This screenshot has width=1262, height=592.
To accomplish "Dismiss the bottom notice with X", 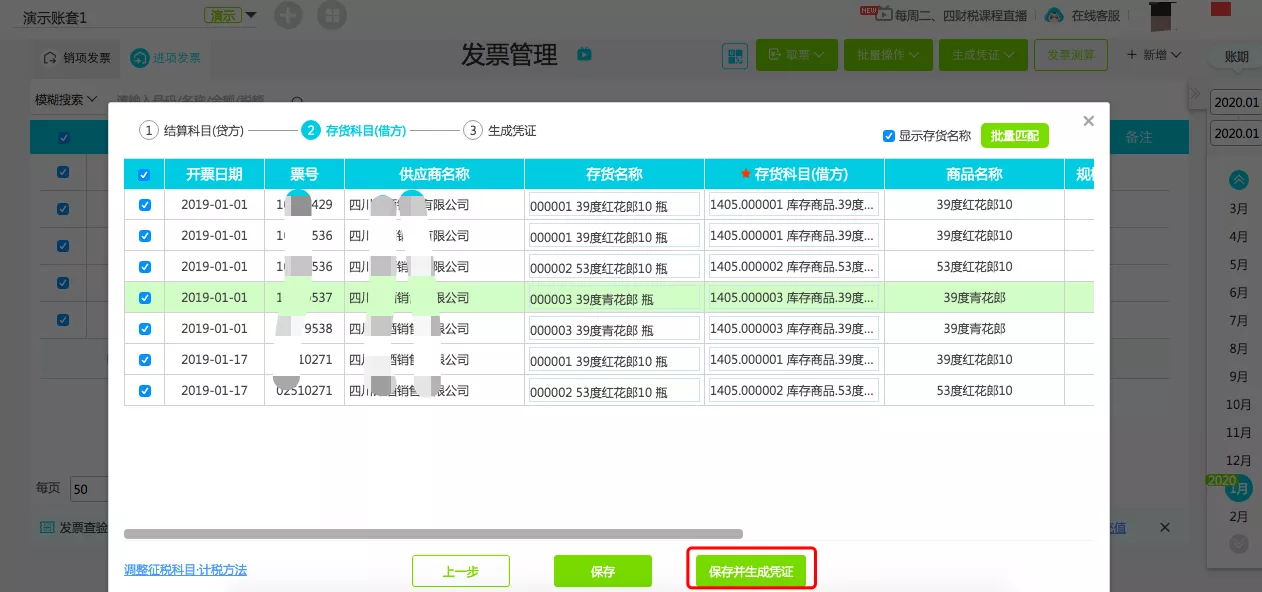I will (1164, 527).
